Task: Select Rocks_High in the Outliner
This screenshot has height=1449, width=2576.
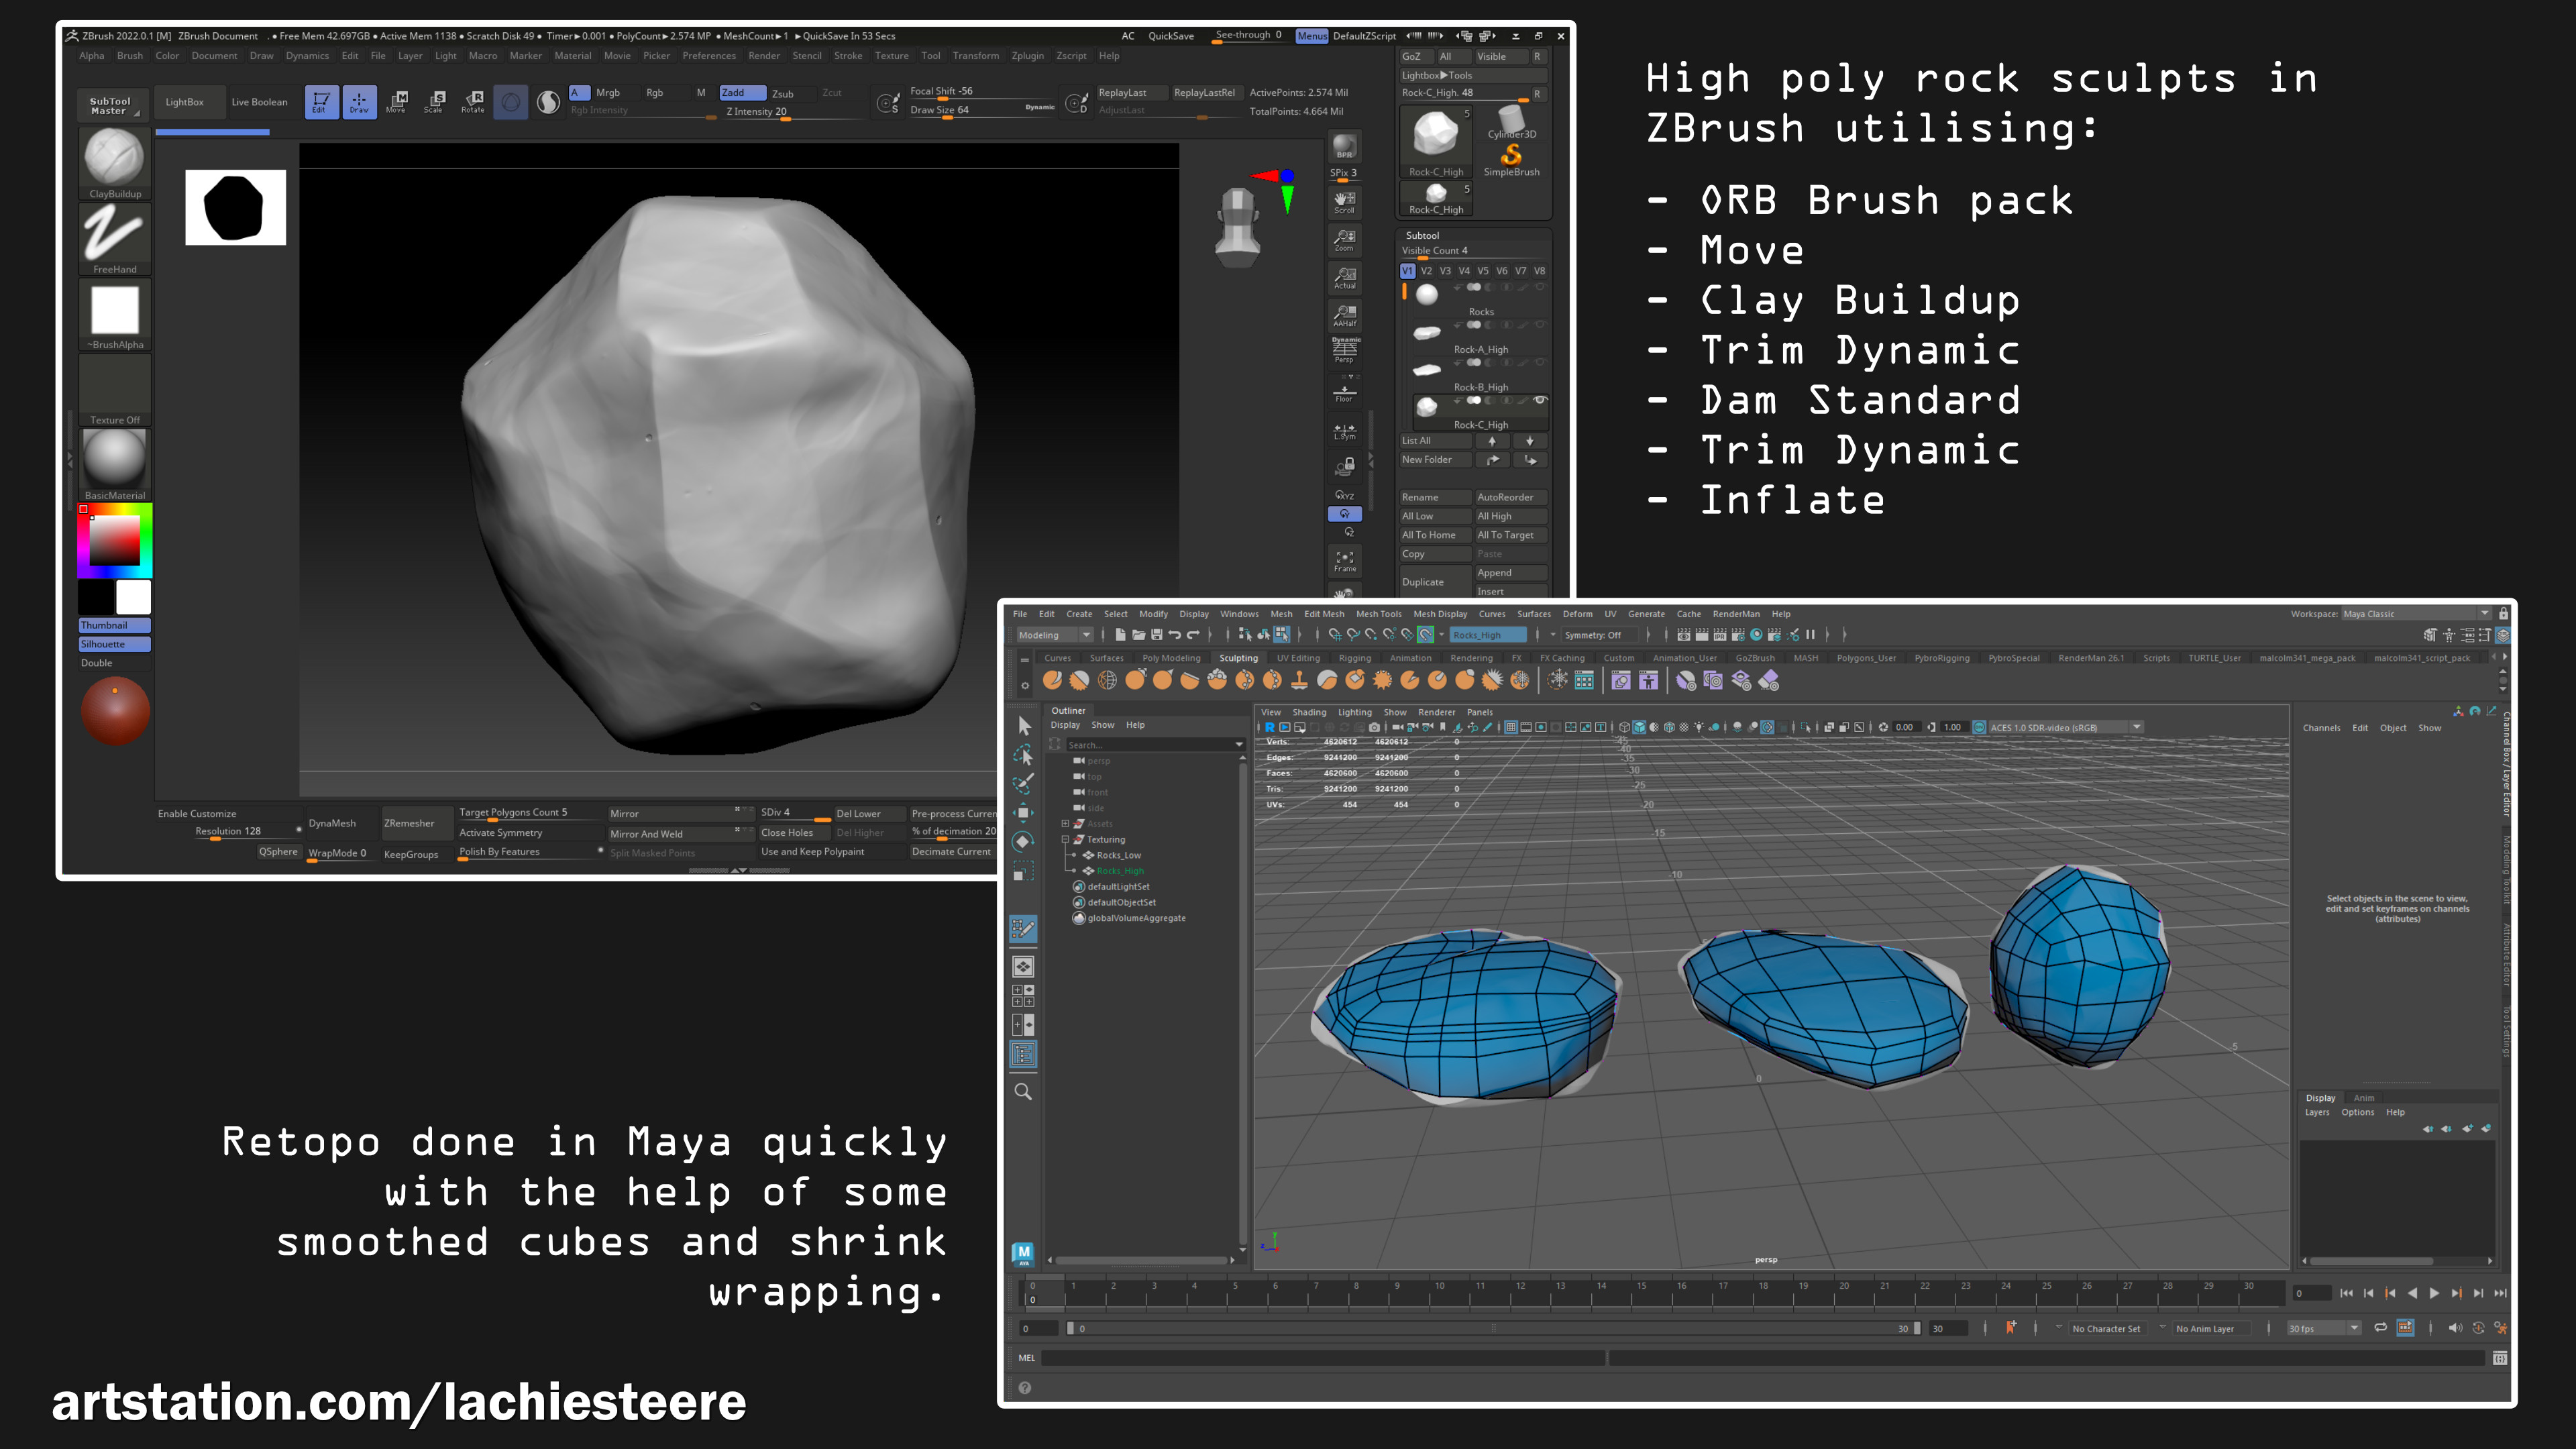Action: click(x=1119, y=871)
